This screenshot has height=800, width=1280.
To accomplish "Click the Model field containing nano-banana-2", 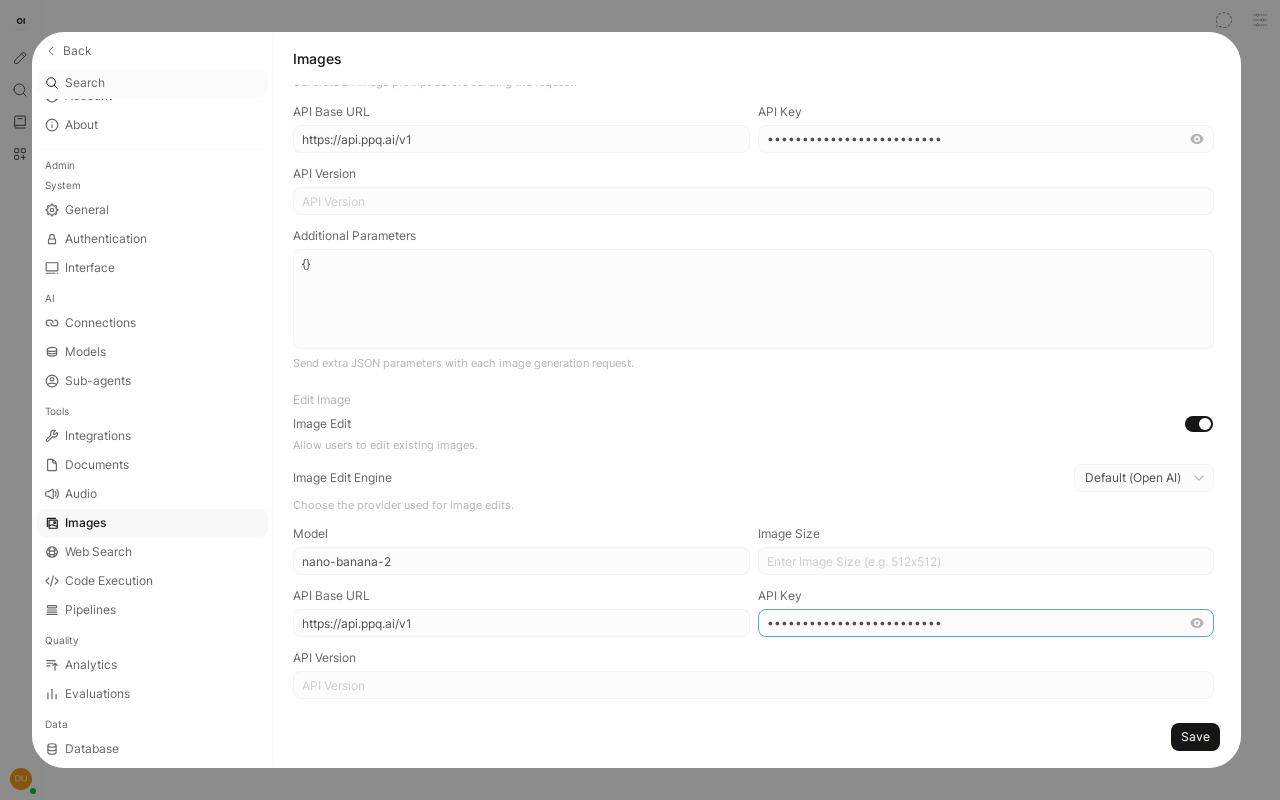I will pos(521,561).
